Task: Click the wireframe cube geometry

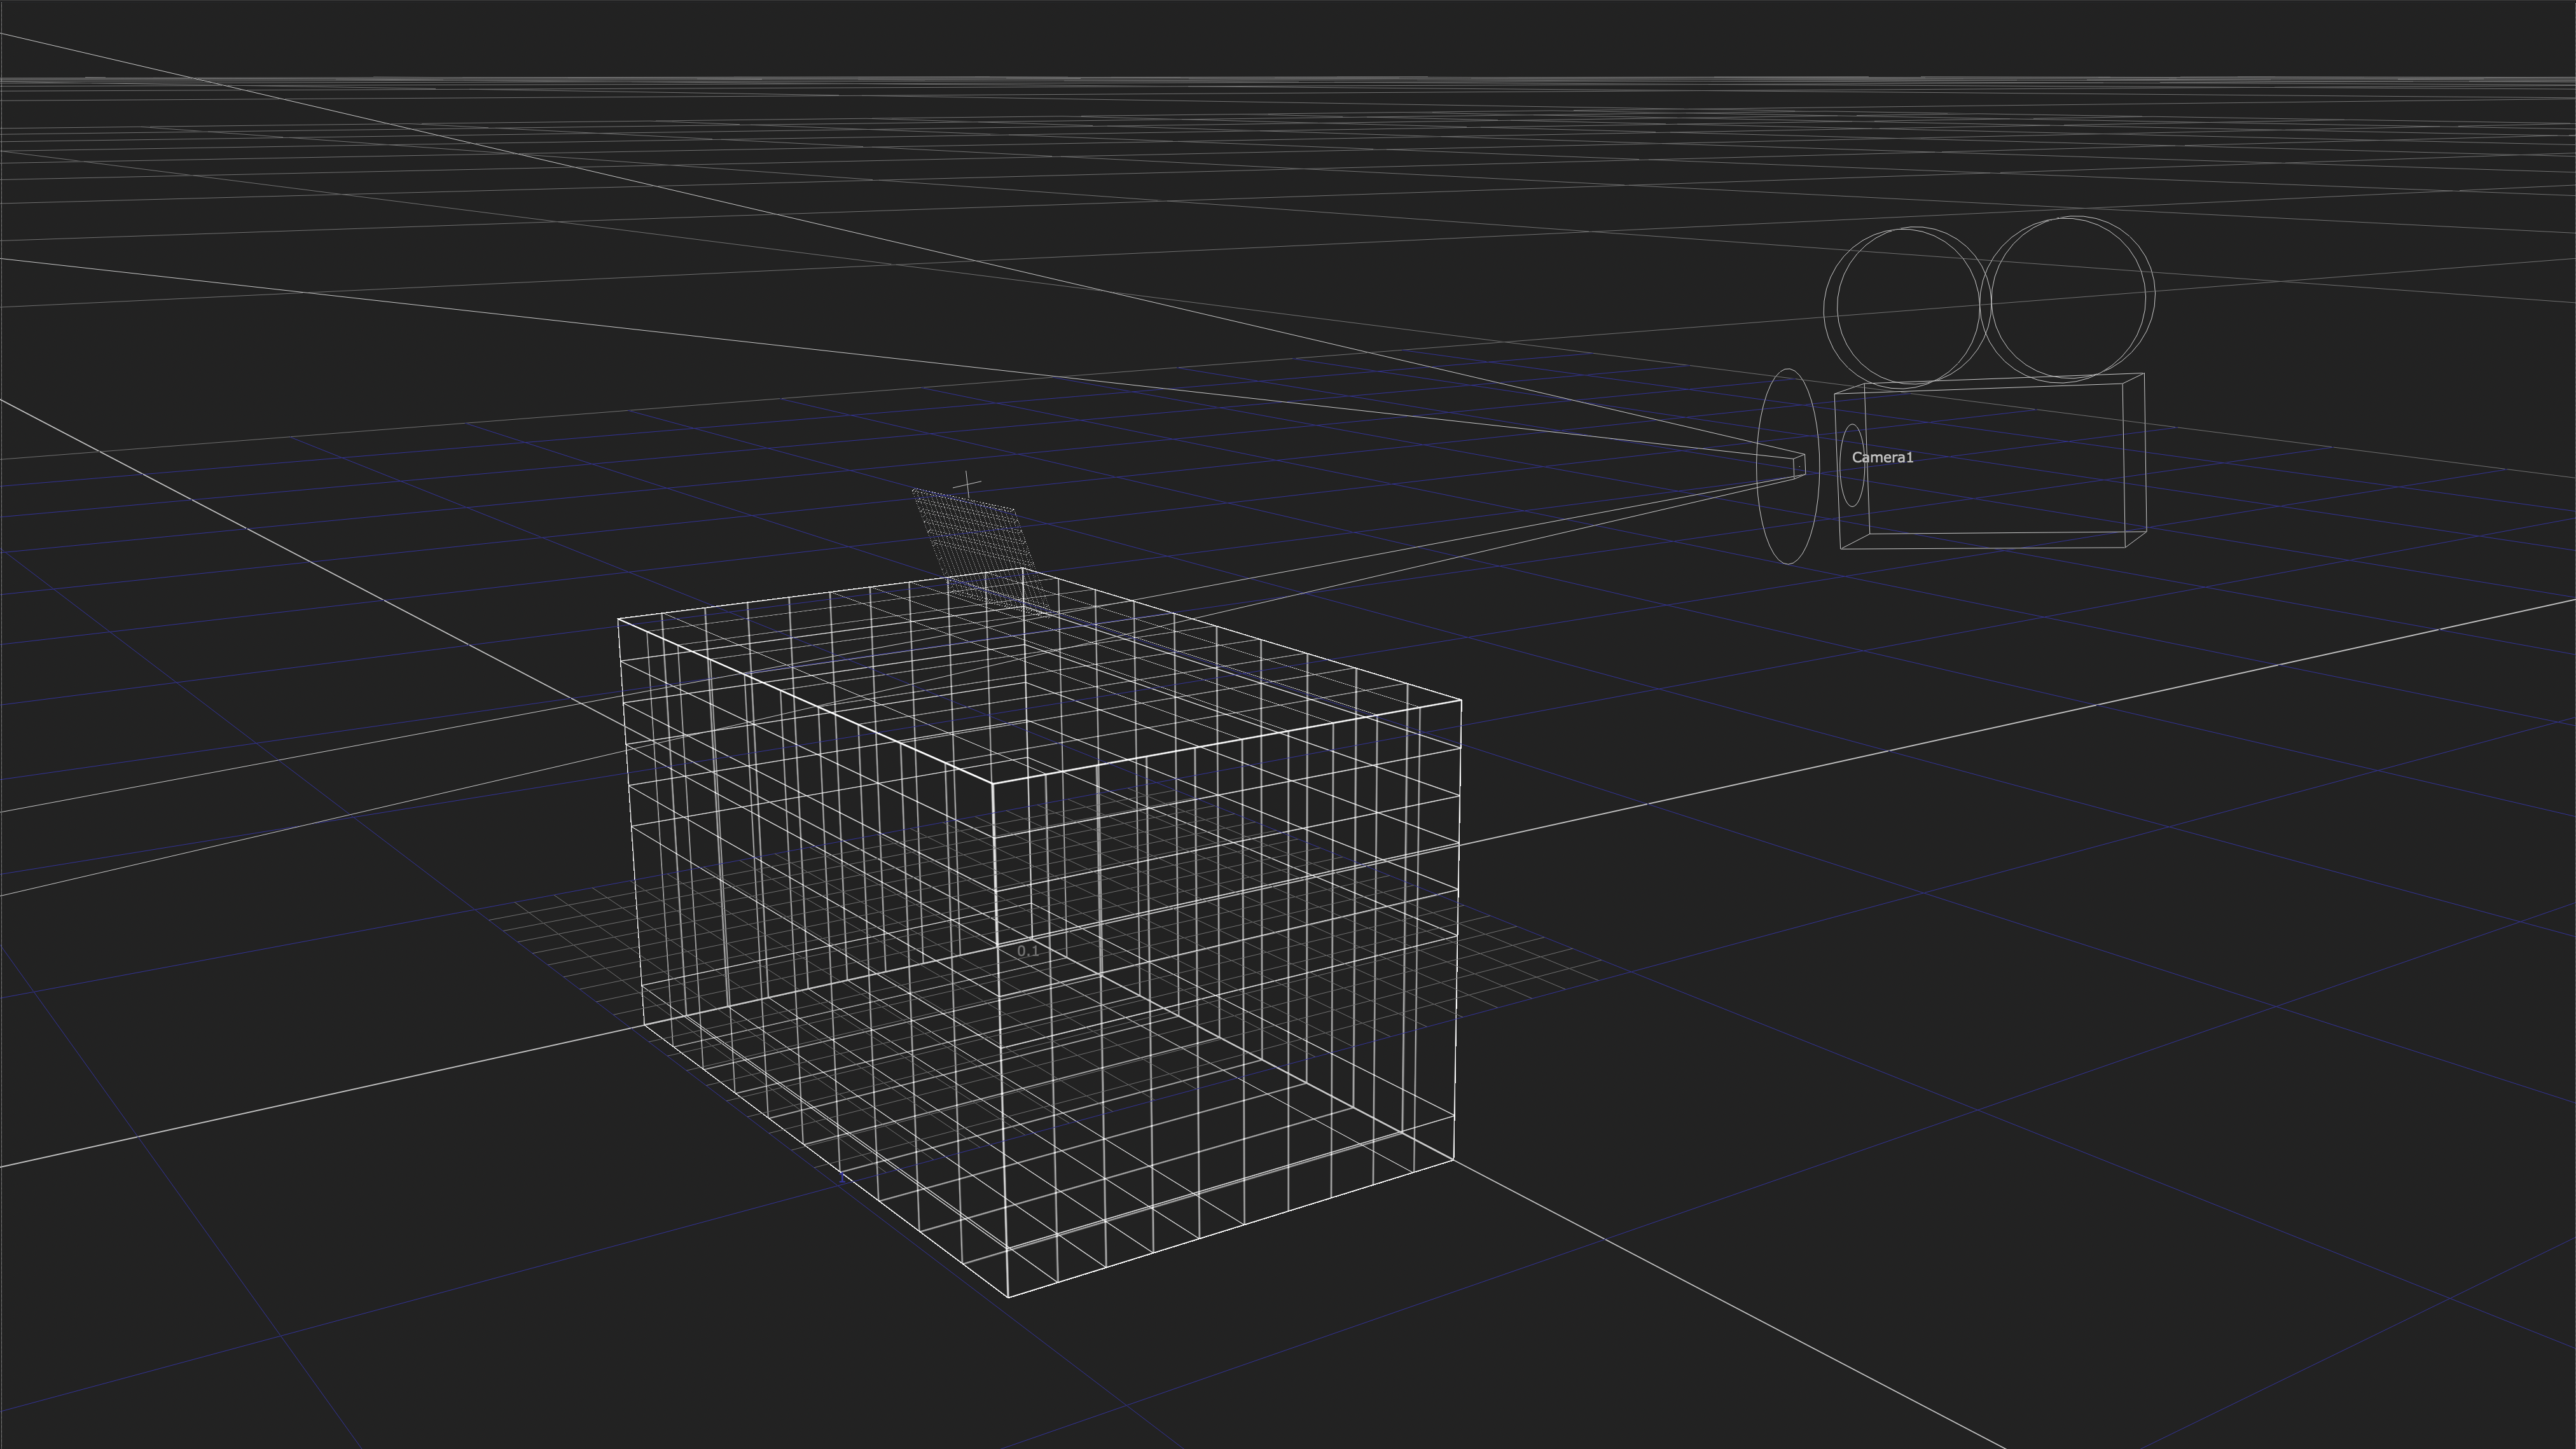Action: tap(1040, 932)
